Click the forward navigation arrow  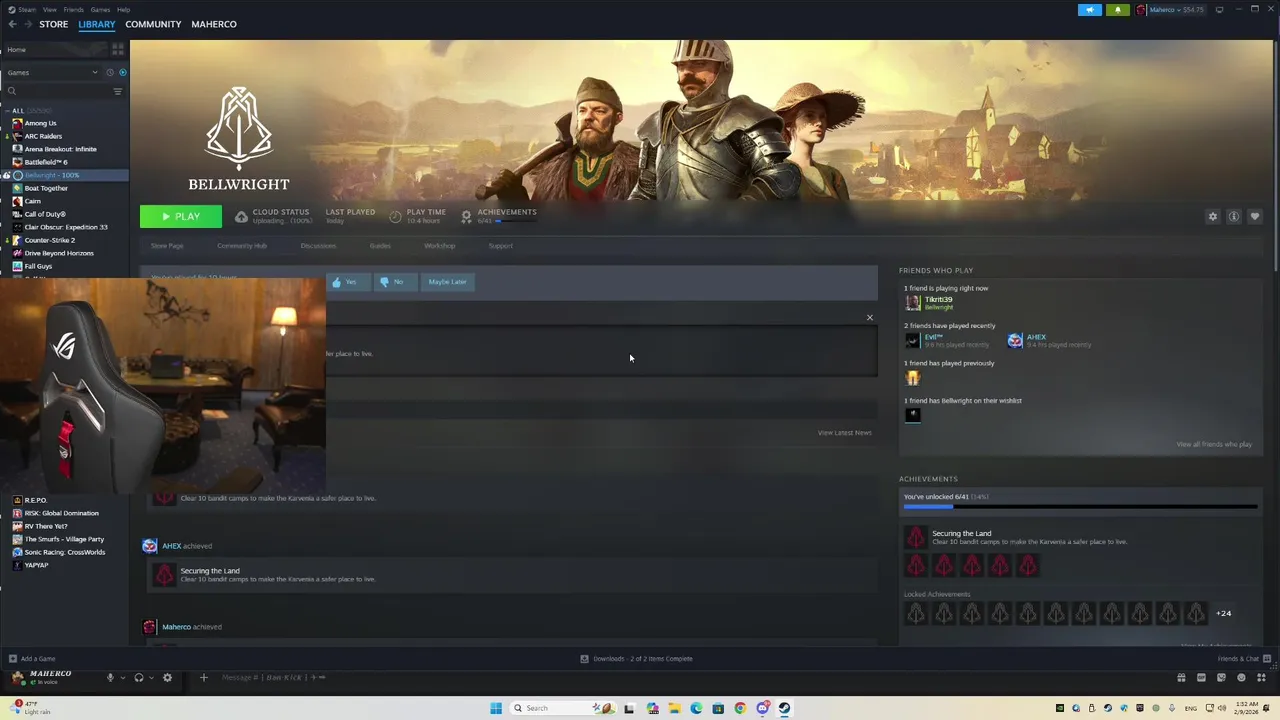[x=27, y=24]
